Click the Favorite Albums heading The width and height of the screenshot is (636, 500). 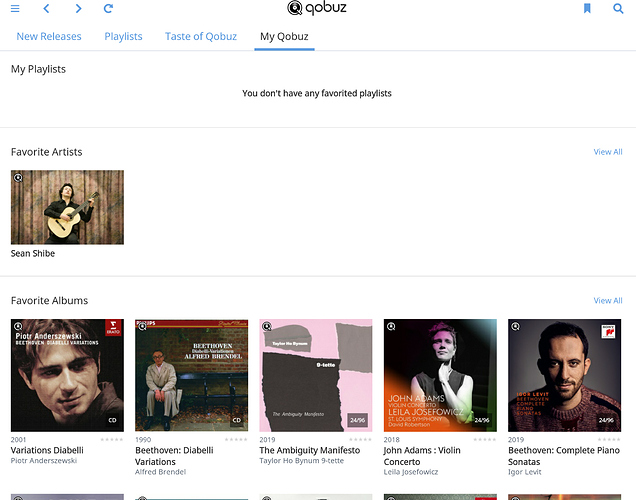49,300
